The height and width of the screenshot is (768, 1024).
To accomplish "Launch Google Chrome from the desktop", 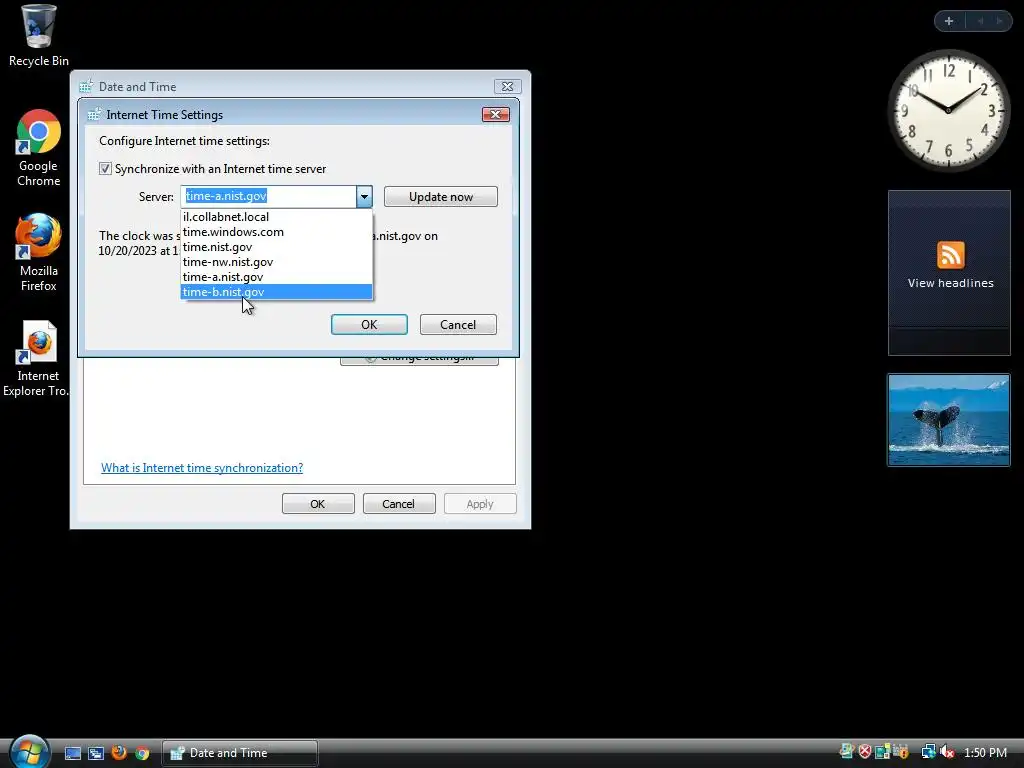I will (38, 148).
